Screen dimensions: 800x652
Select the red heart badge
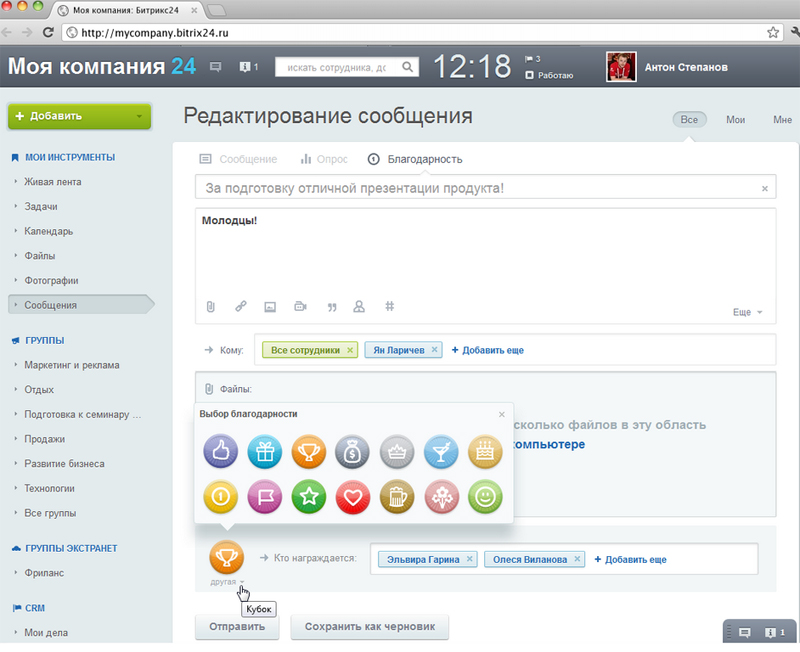353,497
